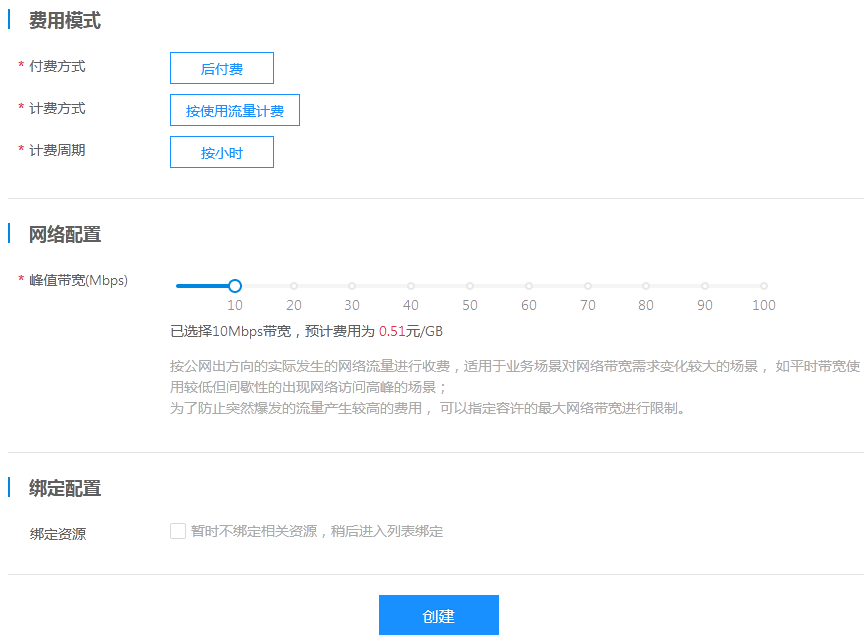Set peak bandwidth to 80 Mbps

point(646,285)
